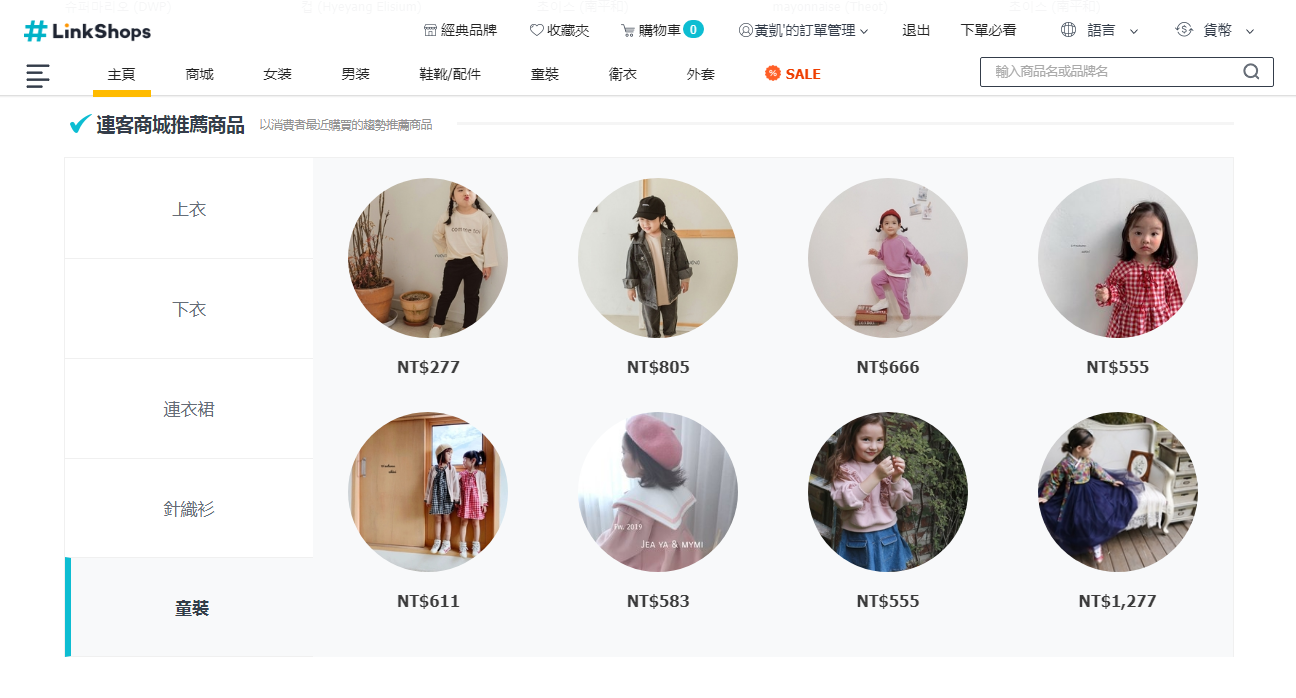Select the 上衣 category tab
The image size is (1296, 698).
point(189,209)
